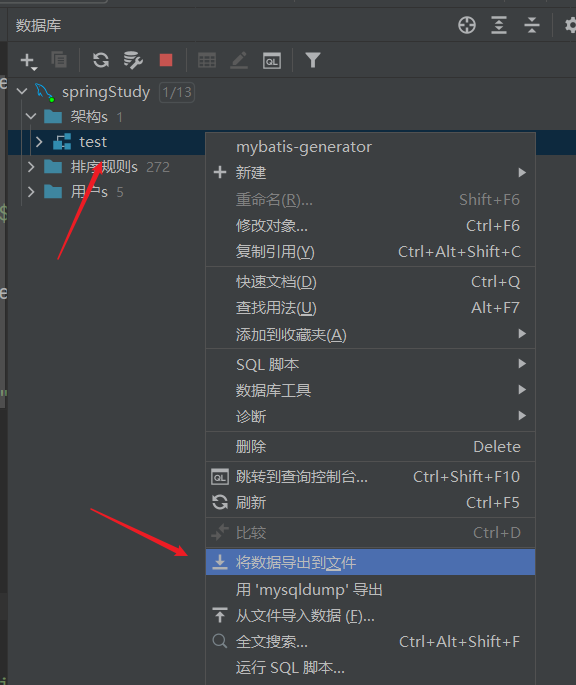Click the filter funnel icon
The width and height of the screenshot is (576, 685).
313,60
